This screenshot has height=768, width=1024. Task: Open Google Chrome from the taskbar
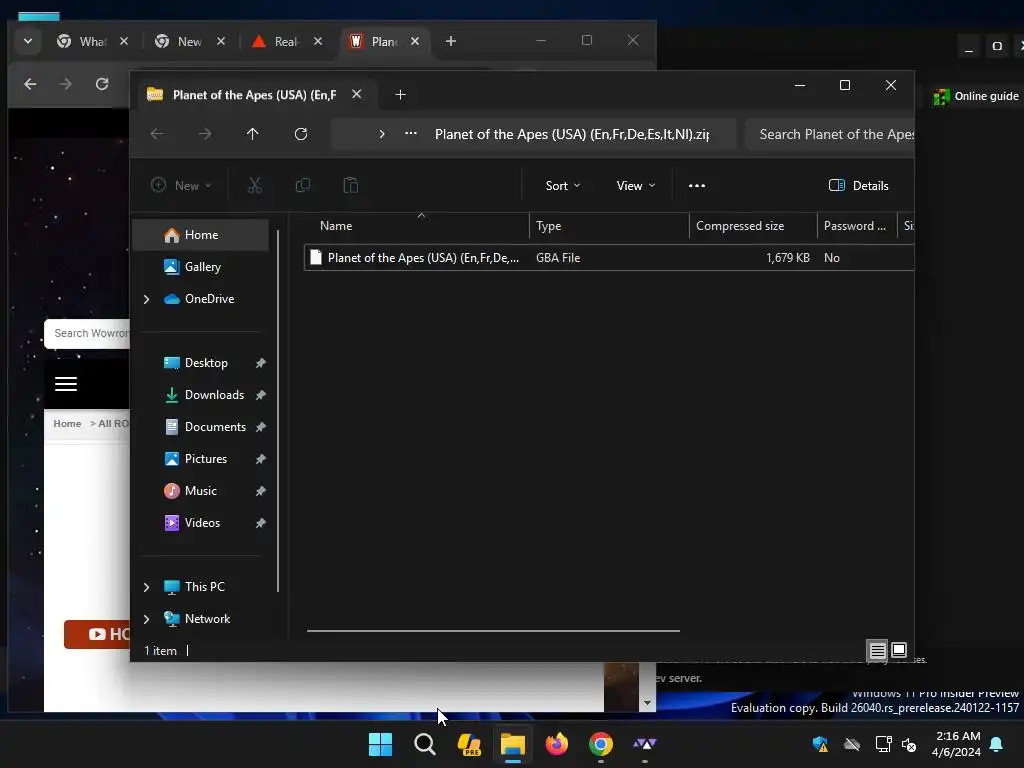click(601, 744)
